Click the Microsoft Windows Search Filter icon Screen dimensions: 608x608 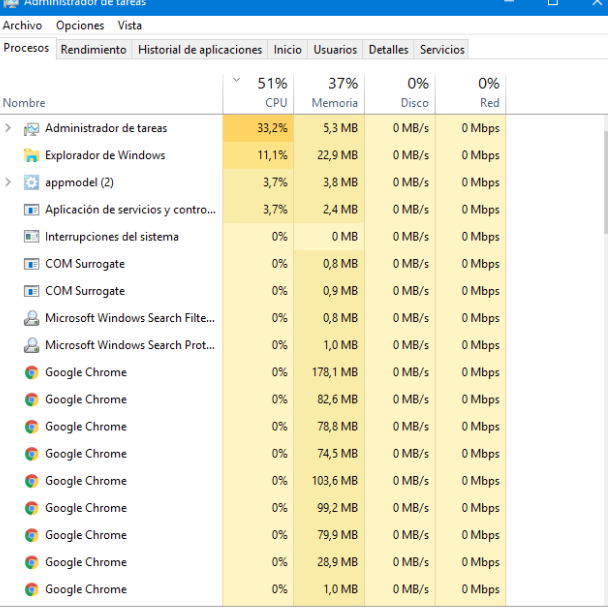coord(31,318)
